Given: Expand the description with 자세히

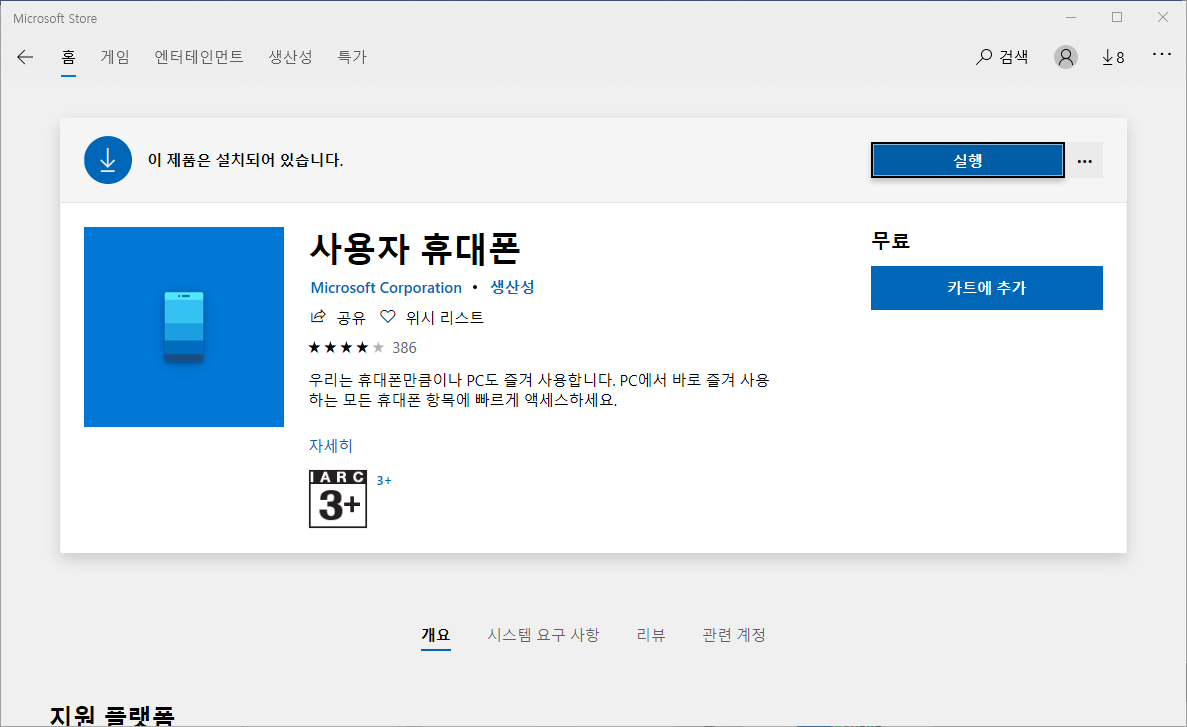Looking at the screenshot, I should point(331,445).
